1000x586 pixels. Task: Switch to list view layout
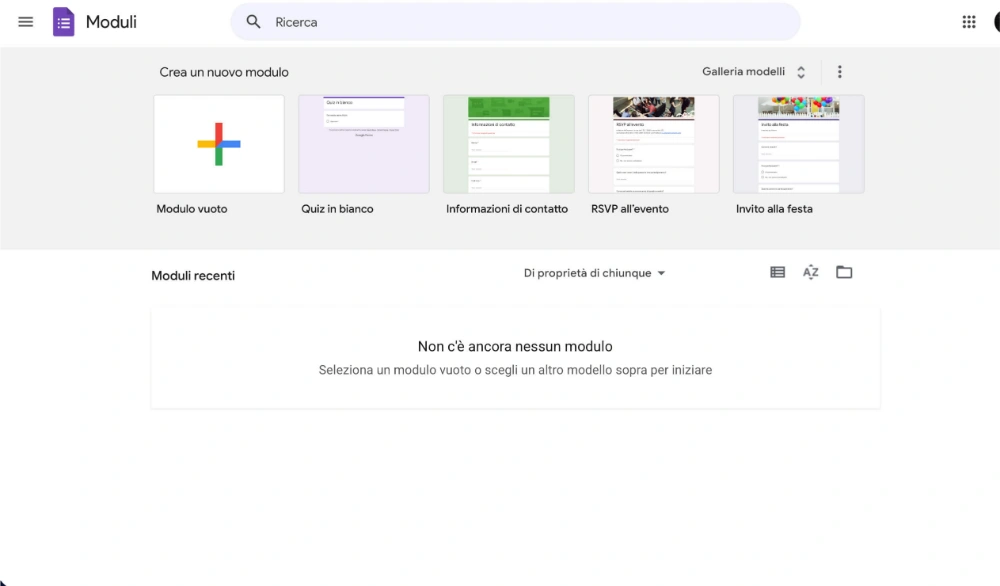[777, 272]
